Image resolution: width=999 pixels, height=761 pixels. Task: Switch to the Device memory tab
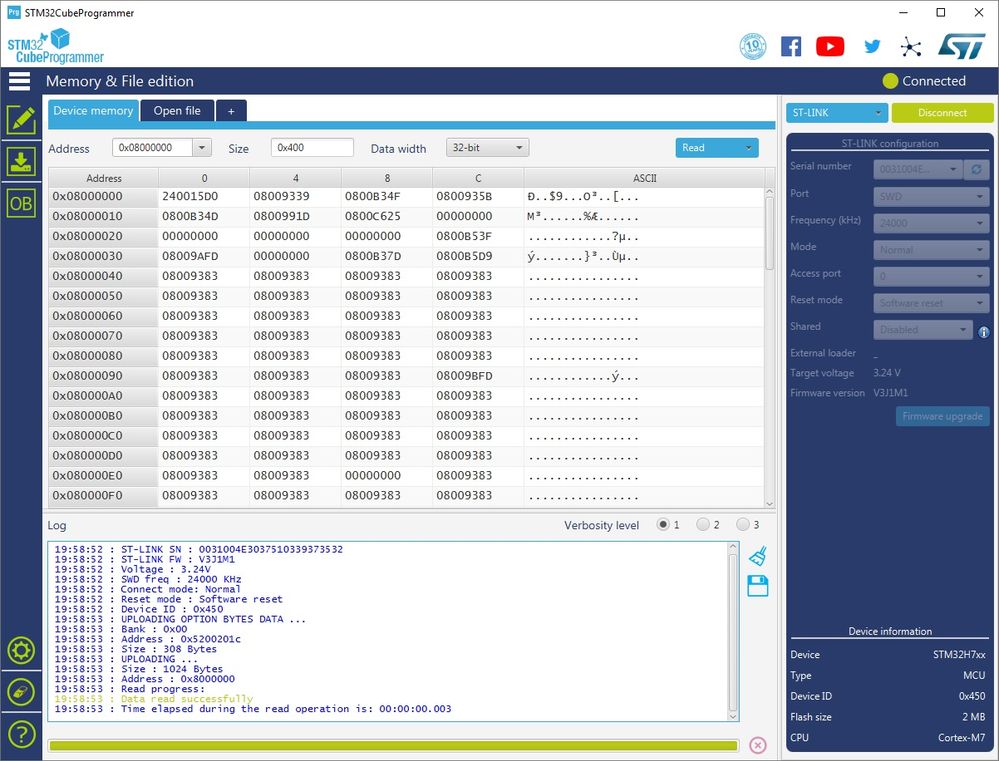[93, 111]
